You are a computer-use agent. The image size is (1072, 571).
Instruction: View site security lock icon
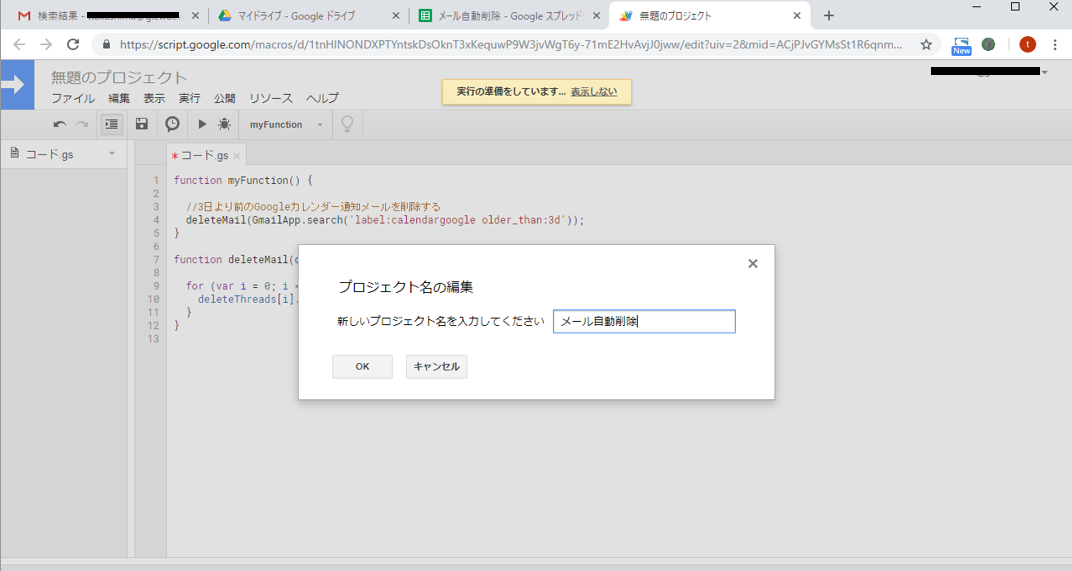click(x=106, y=44)
